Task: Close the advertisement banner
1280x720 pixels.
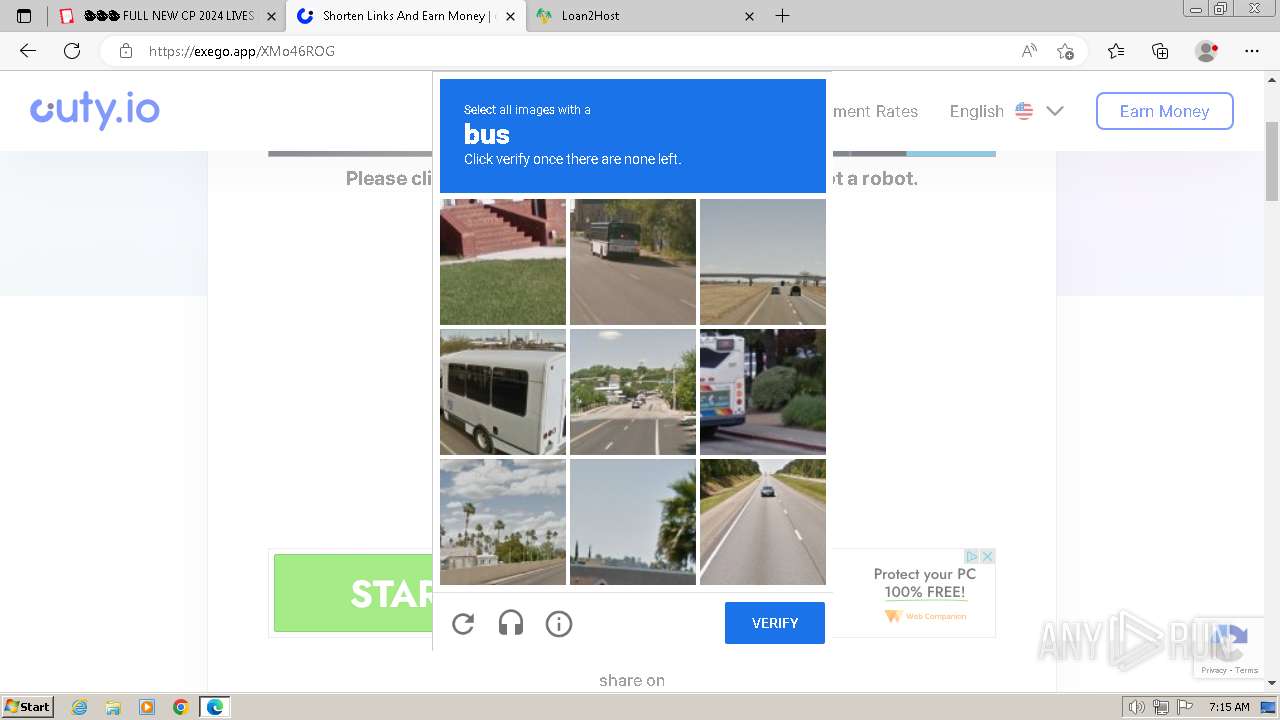Action: (987, 556)
